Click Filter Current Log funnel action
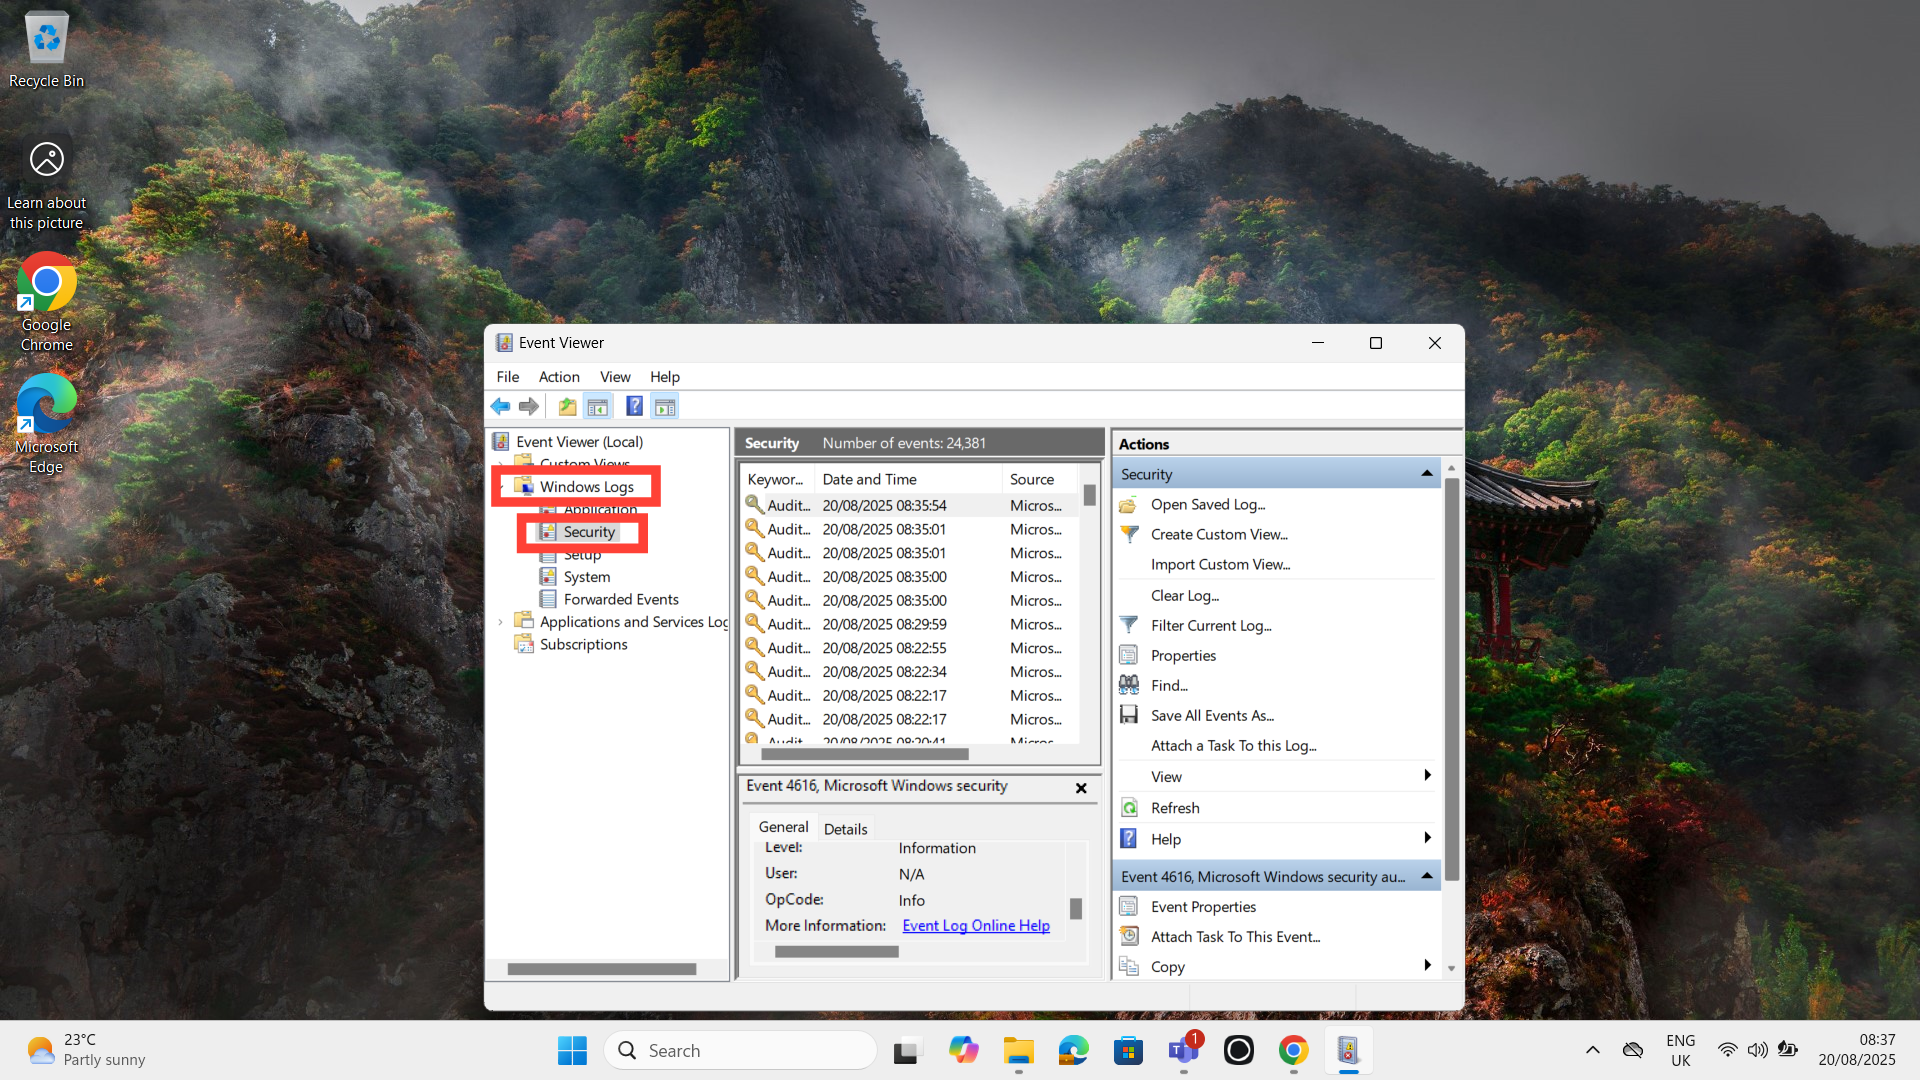 tap(1210, 626)
